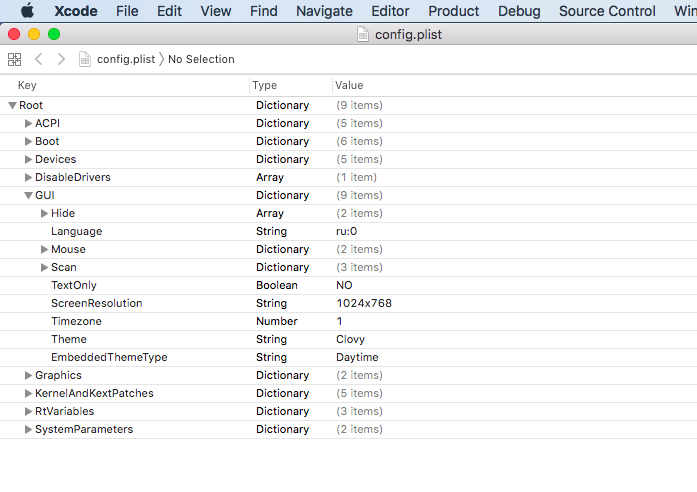Open the View menu

pos(216,11)
